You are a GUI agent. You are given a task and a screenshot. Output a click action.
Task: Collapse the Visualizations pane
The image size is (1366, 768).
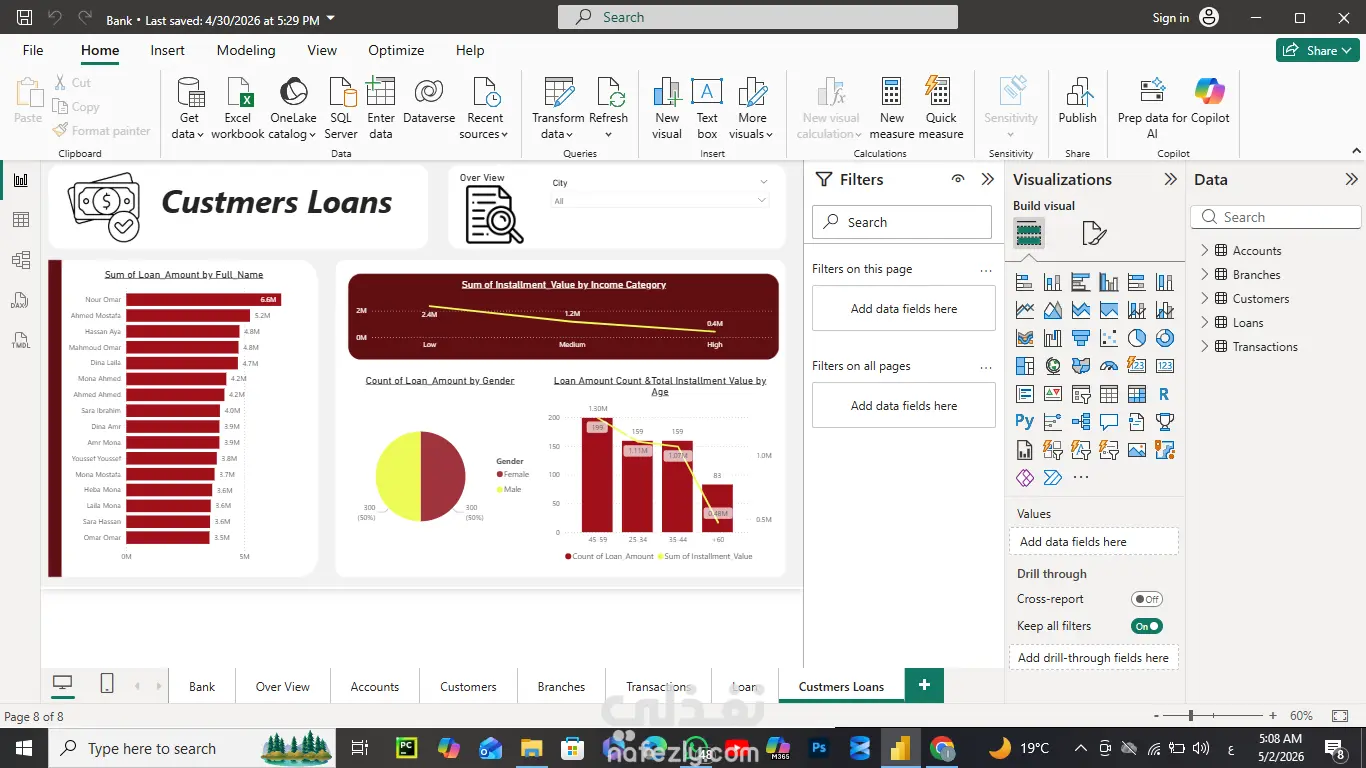coord(1170,179)
